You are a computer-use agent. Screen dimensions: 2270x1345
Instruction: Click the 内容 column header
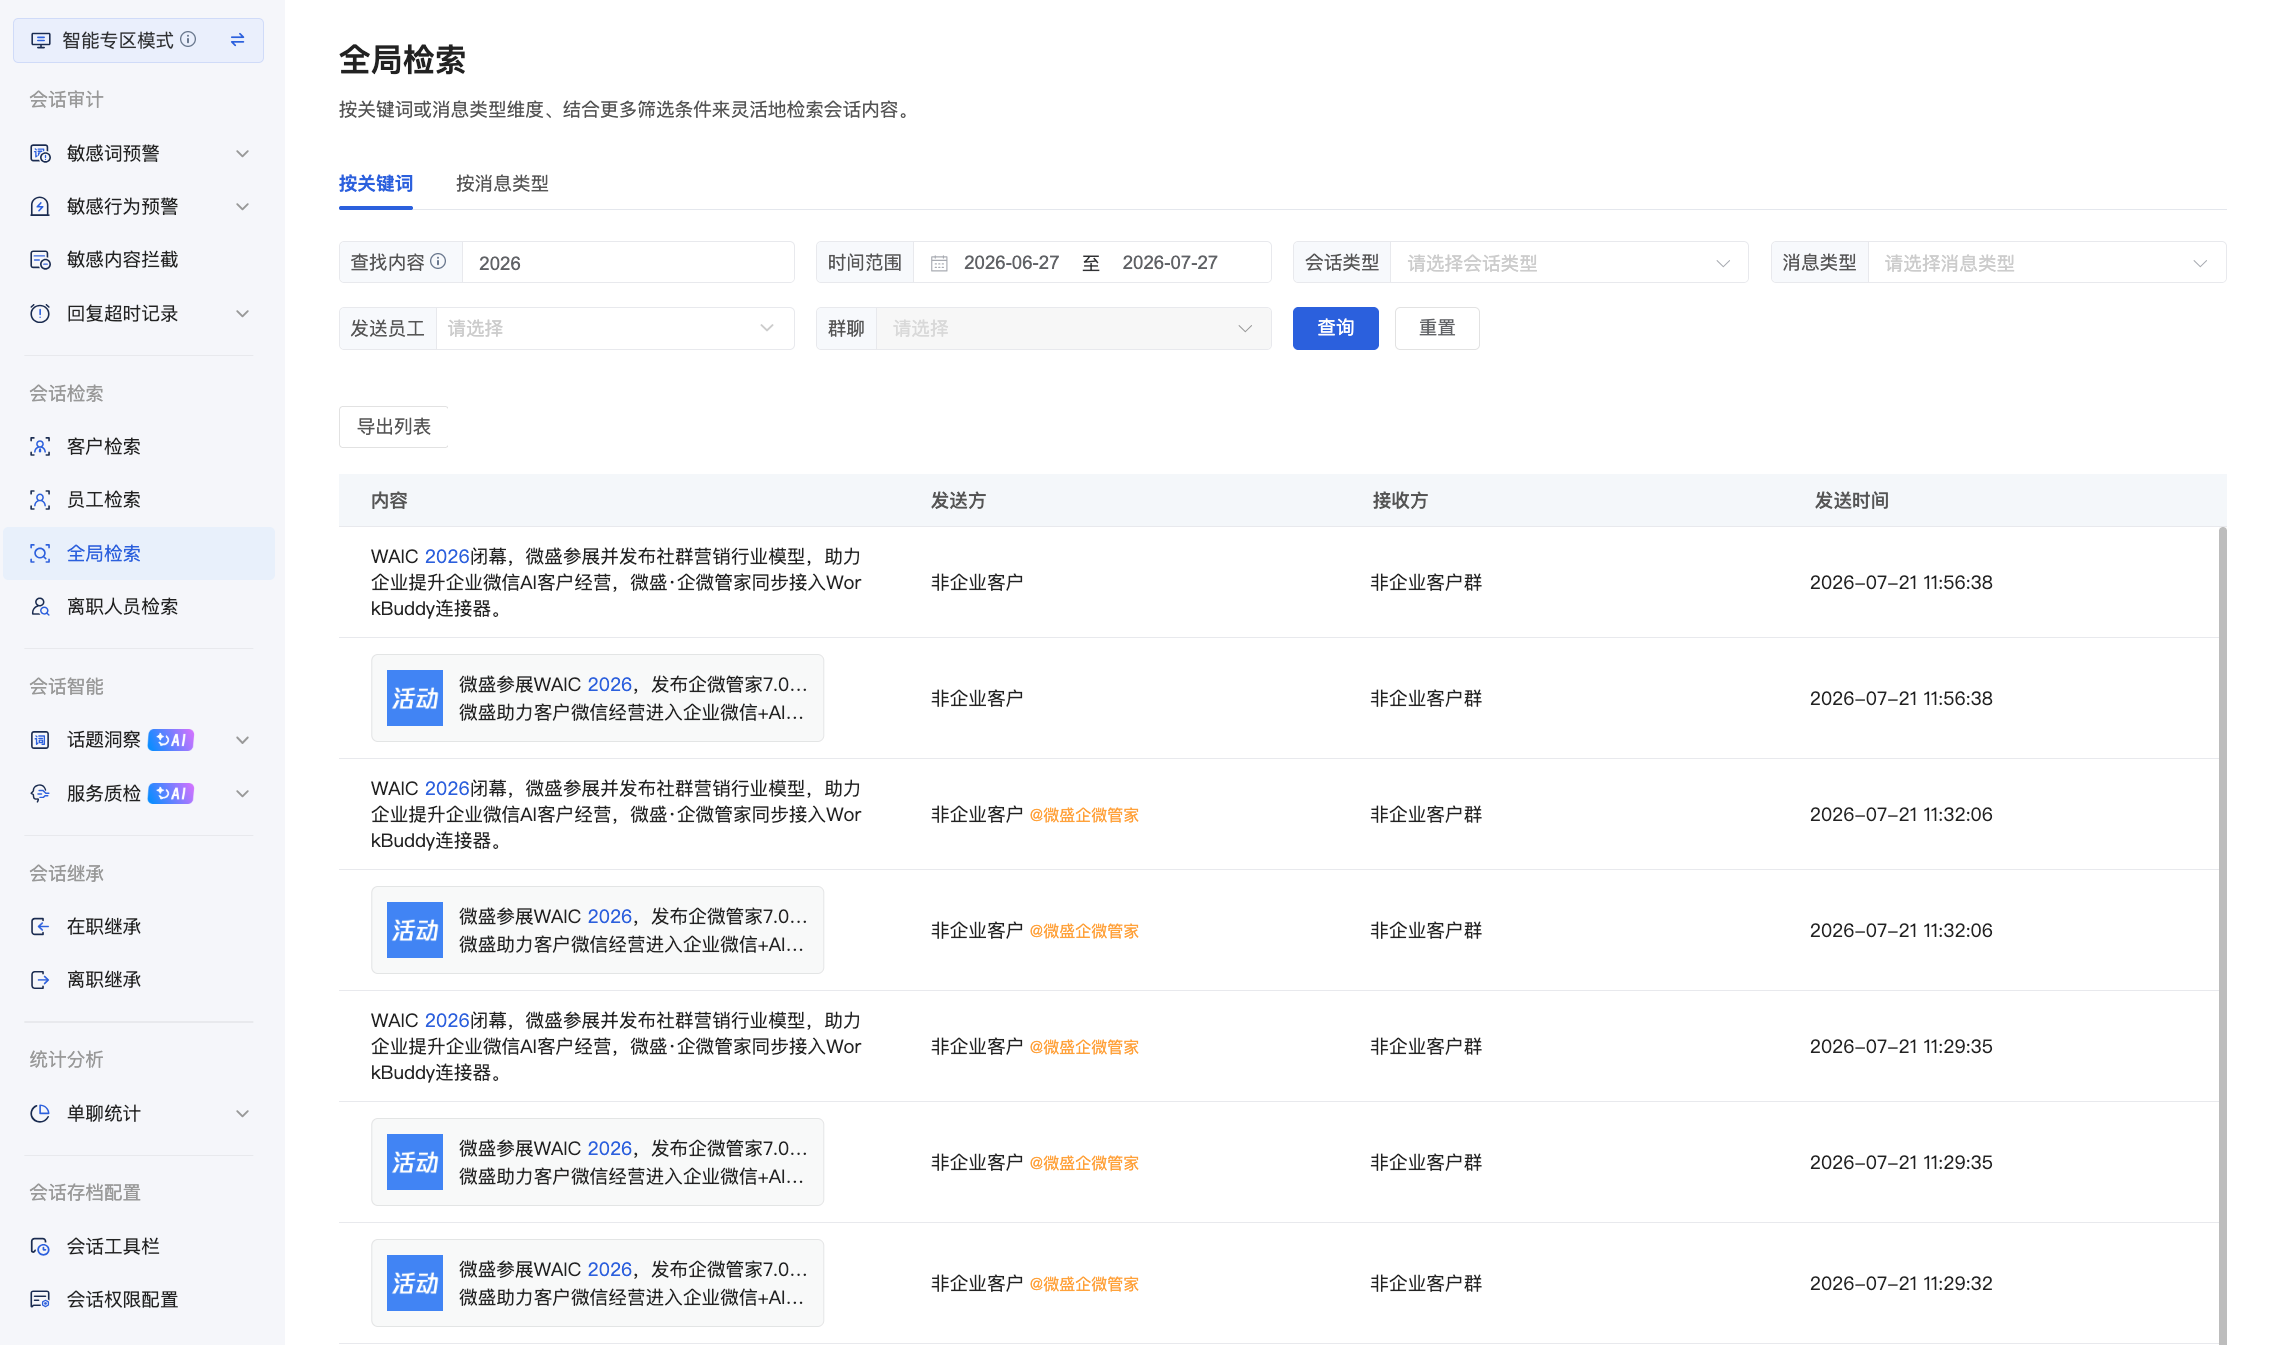coord(389,500)
